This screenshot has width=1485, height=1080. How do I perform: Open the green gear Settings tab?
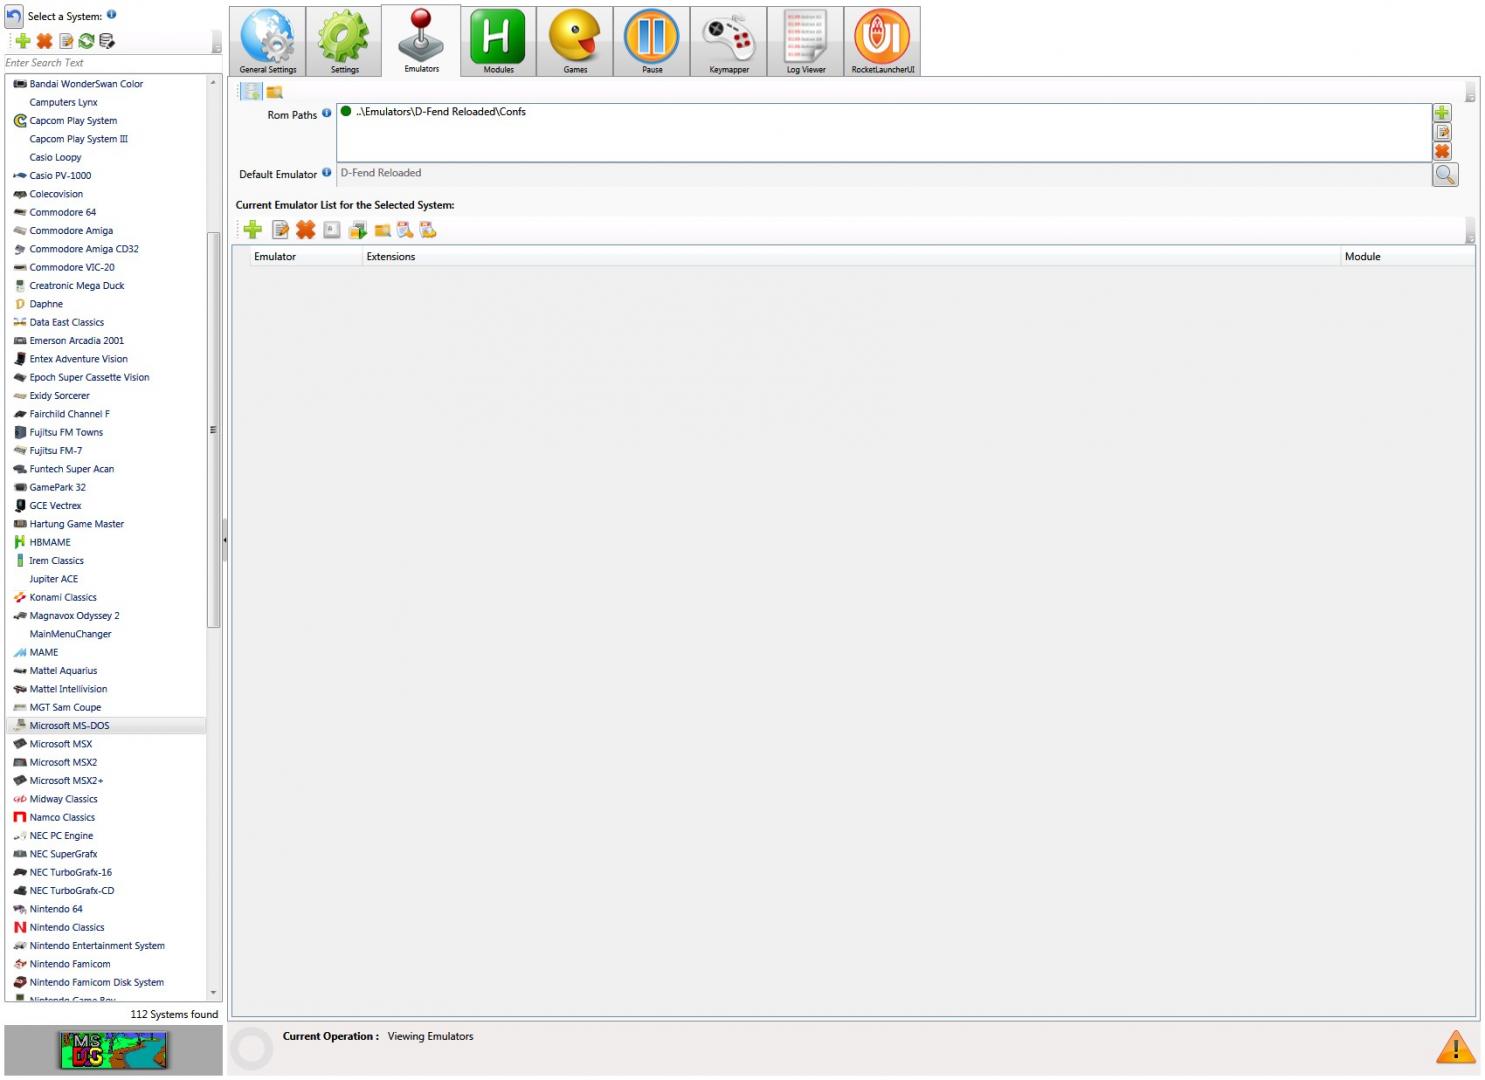coord(344,41)
